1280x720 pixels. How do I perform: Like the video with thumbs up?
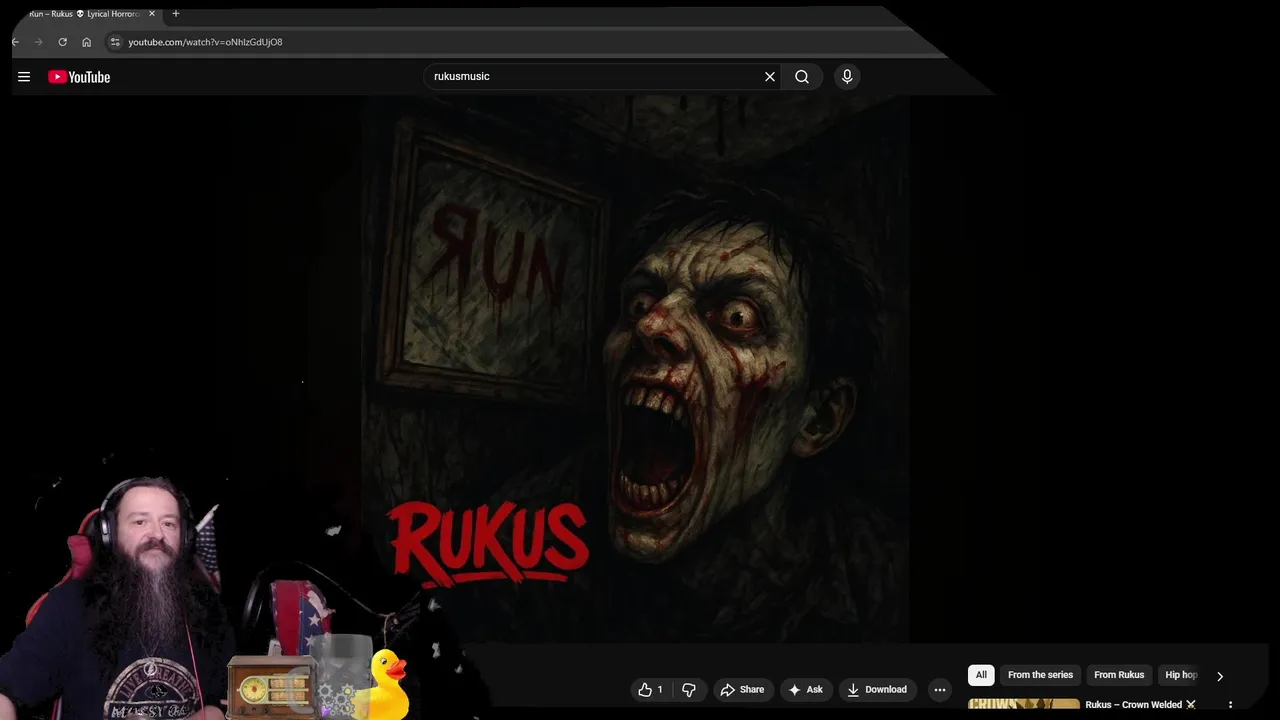coord(650,689)
